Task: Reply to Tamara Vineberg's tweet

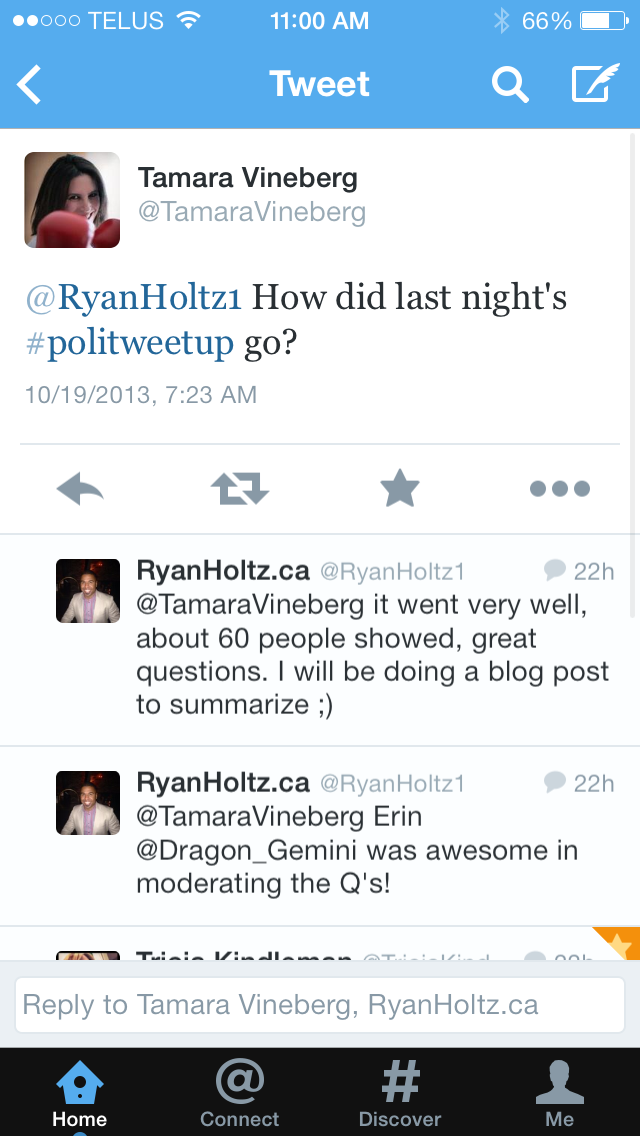Action: point(80,489)
